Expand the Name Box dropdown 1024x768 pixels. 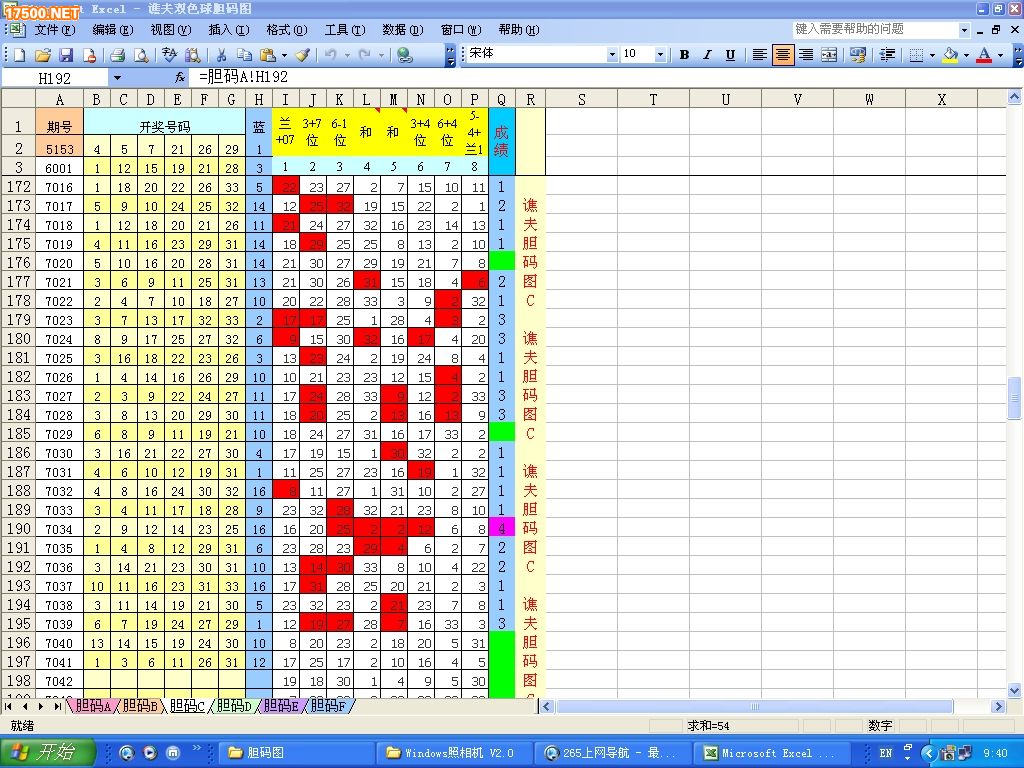(117, 78)
